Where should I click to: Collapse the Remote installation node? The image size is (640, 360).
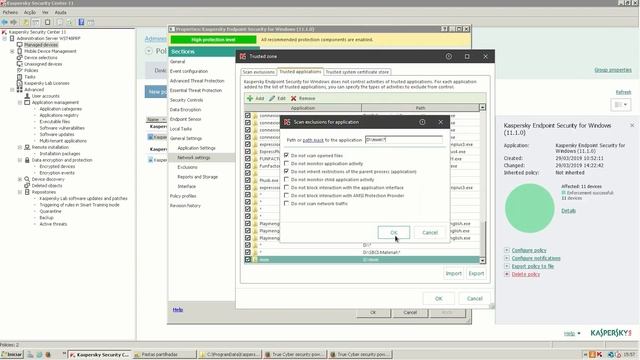tap(20, 147)
